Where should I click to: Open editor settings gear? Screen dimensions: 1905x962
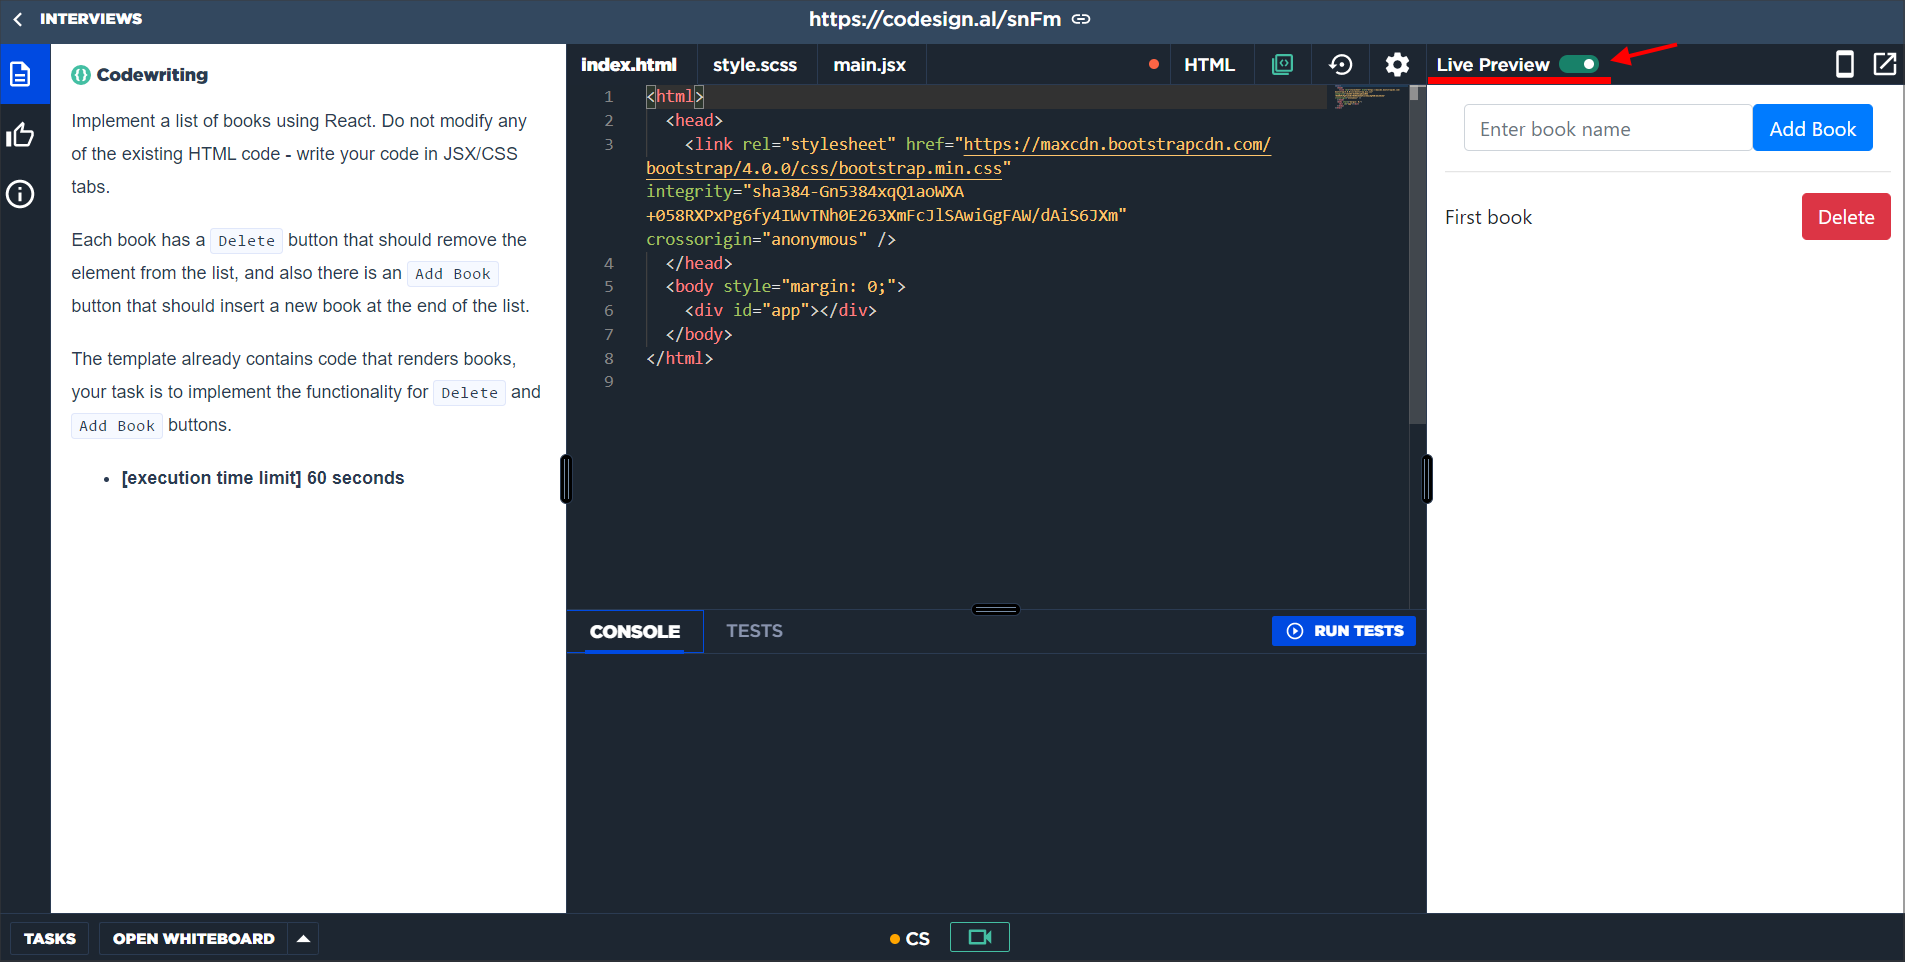pos(1397,64)
